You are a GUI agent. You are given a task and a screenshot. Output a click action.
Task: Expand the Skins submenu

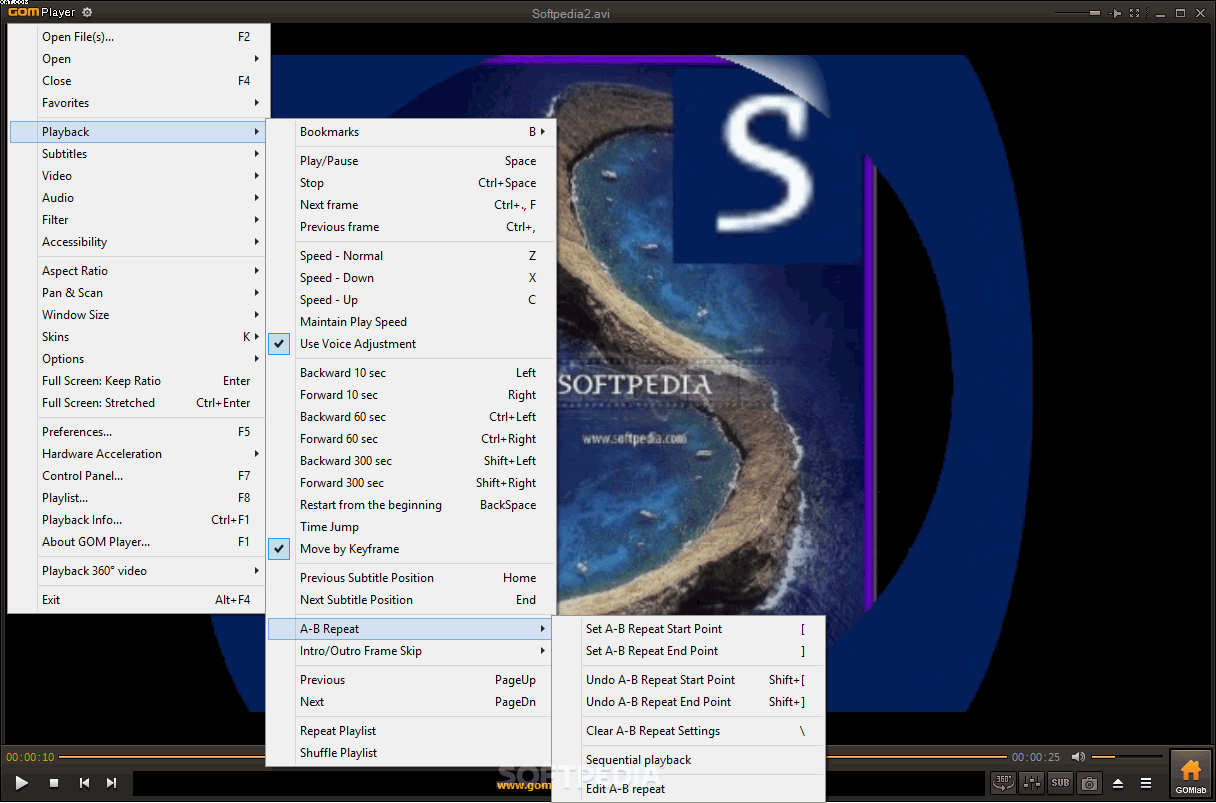[x=137, y=337]
